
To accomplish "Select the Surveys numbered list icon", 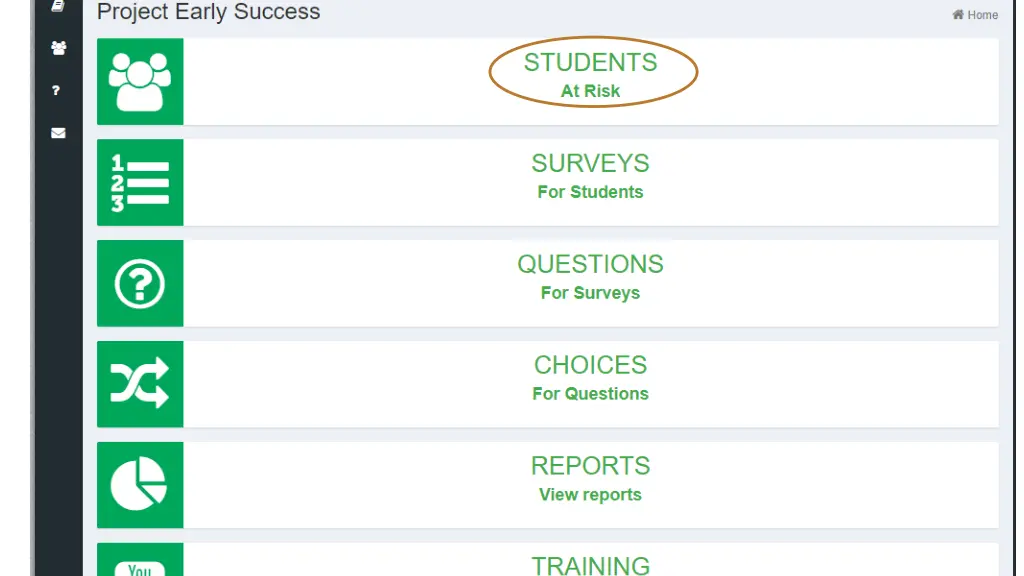I will point(140,182).
